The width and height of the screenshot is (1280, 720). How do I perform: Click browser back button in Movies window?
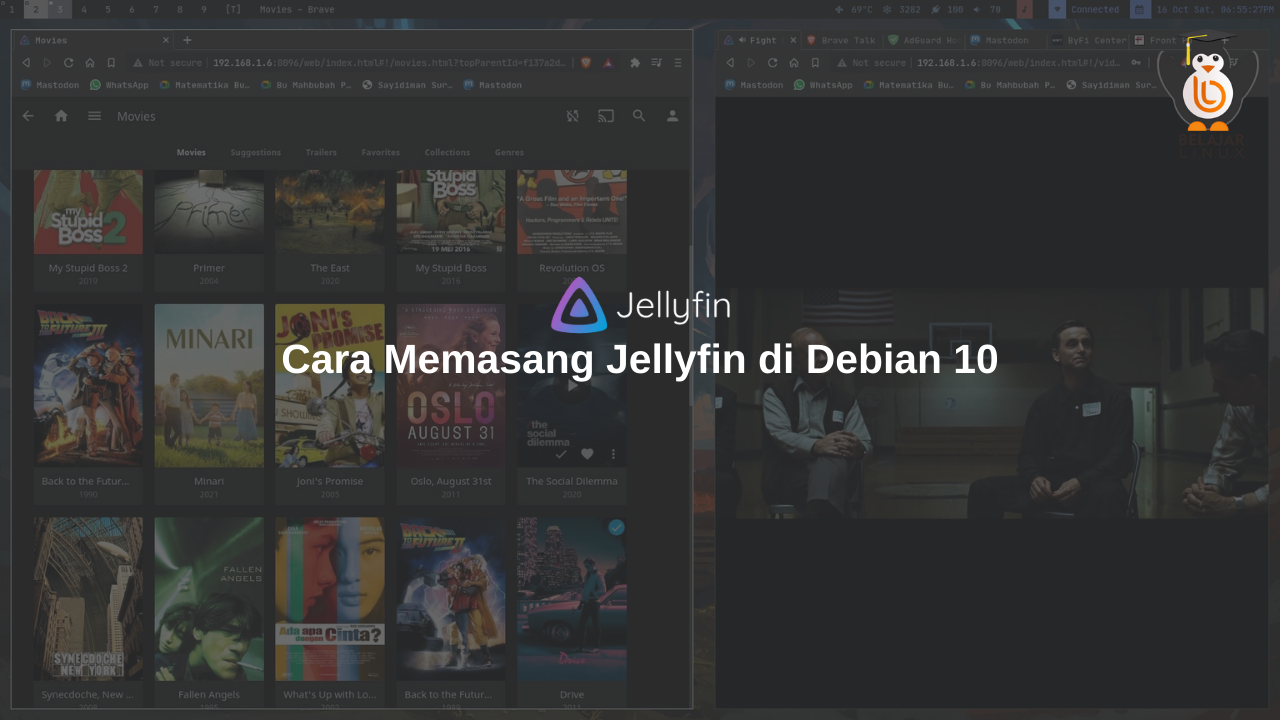pos(26,62)
